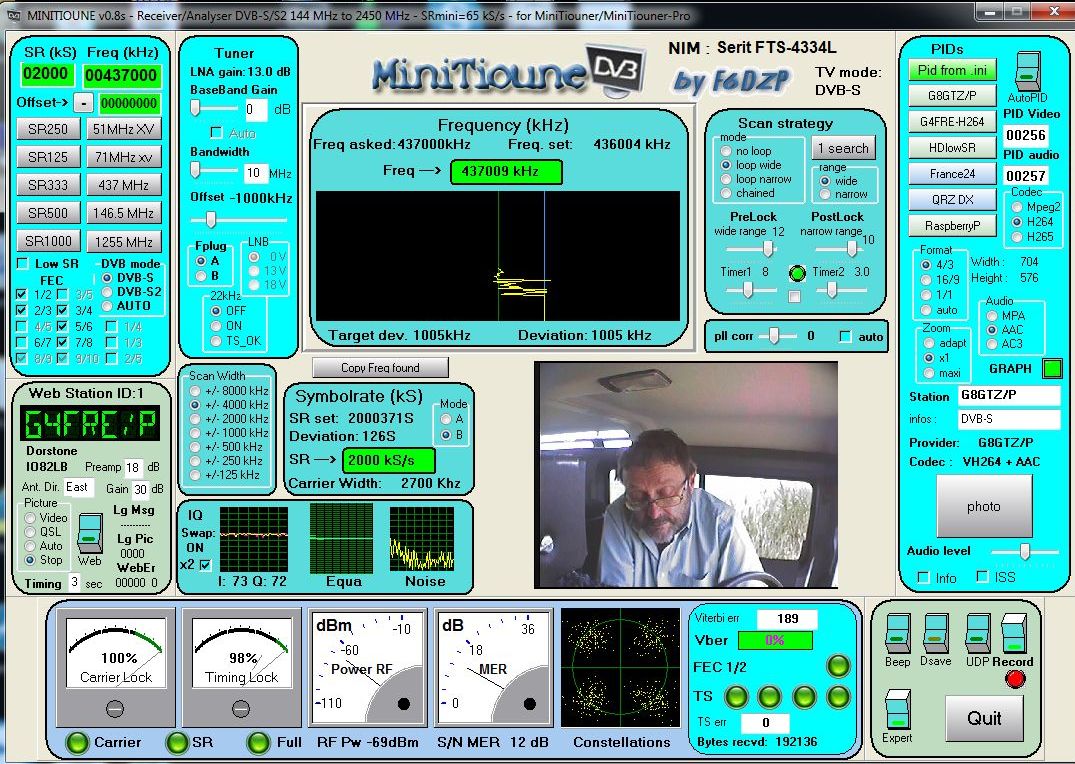Viewport: 1075px width, 764px height.
Task: Adjust the Audio level slider
Action: pos(1024,551)
